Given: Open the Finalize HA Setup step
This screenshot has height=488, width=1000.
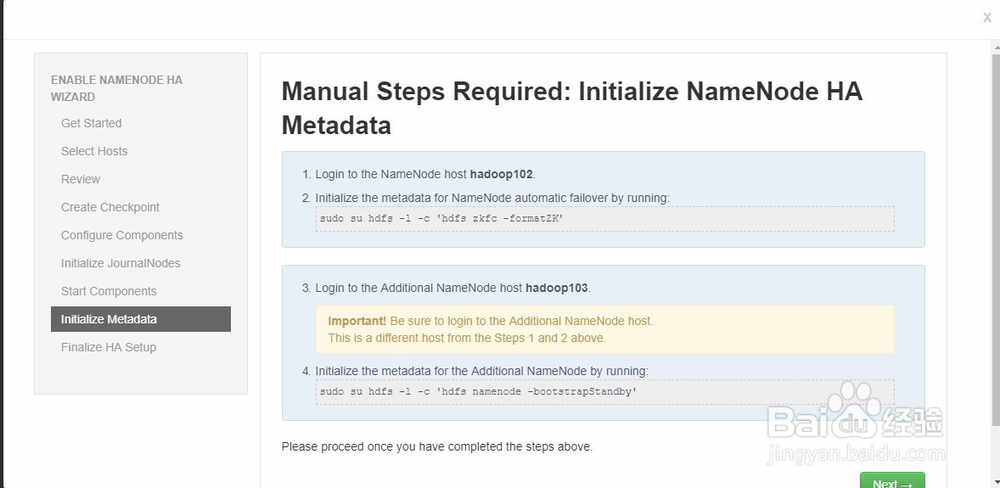Looking at the screenshot, I should coord(108,347).
